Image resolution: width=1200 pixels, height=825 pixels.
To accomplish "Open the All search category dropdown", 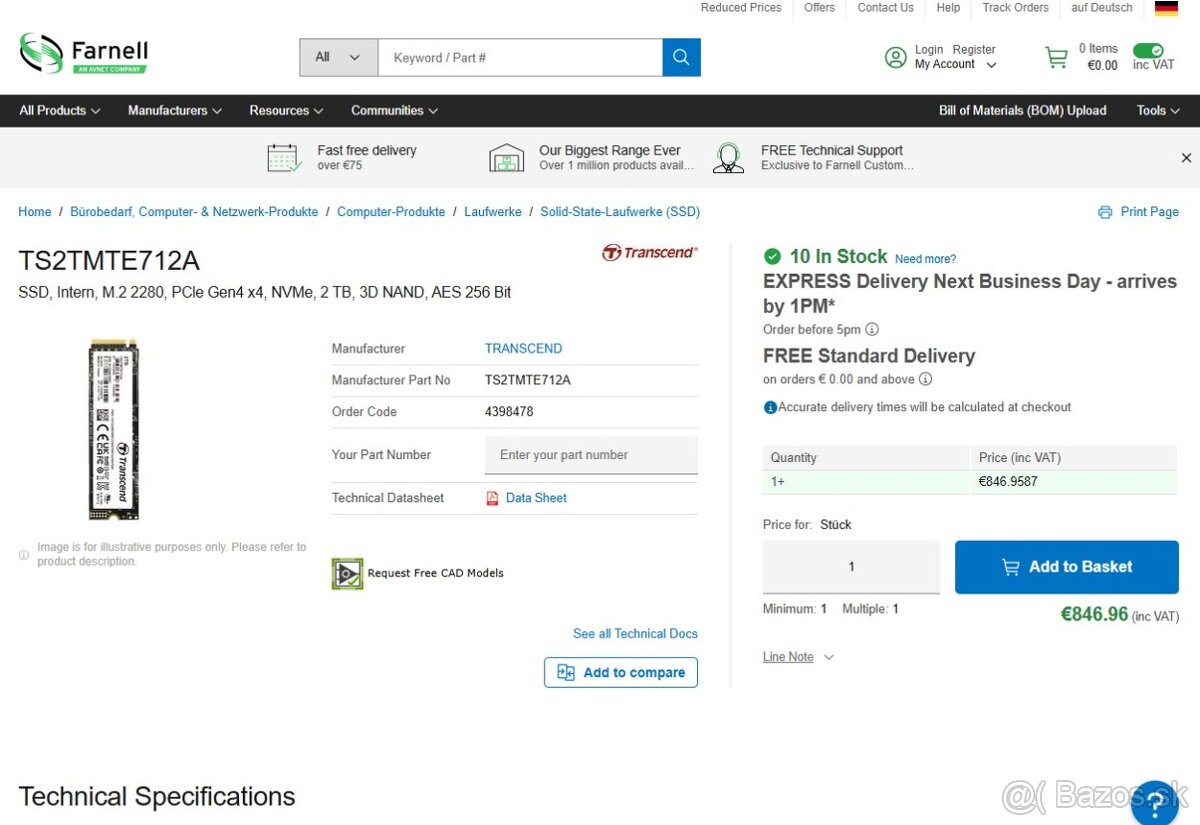I will pyautogui.click(x=337, y=57).
